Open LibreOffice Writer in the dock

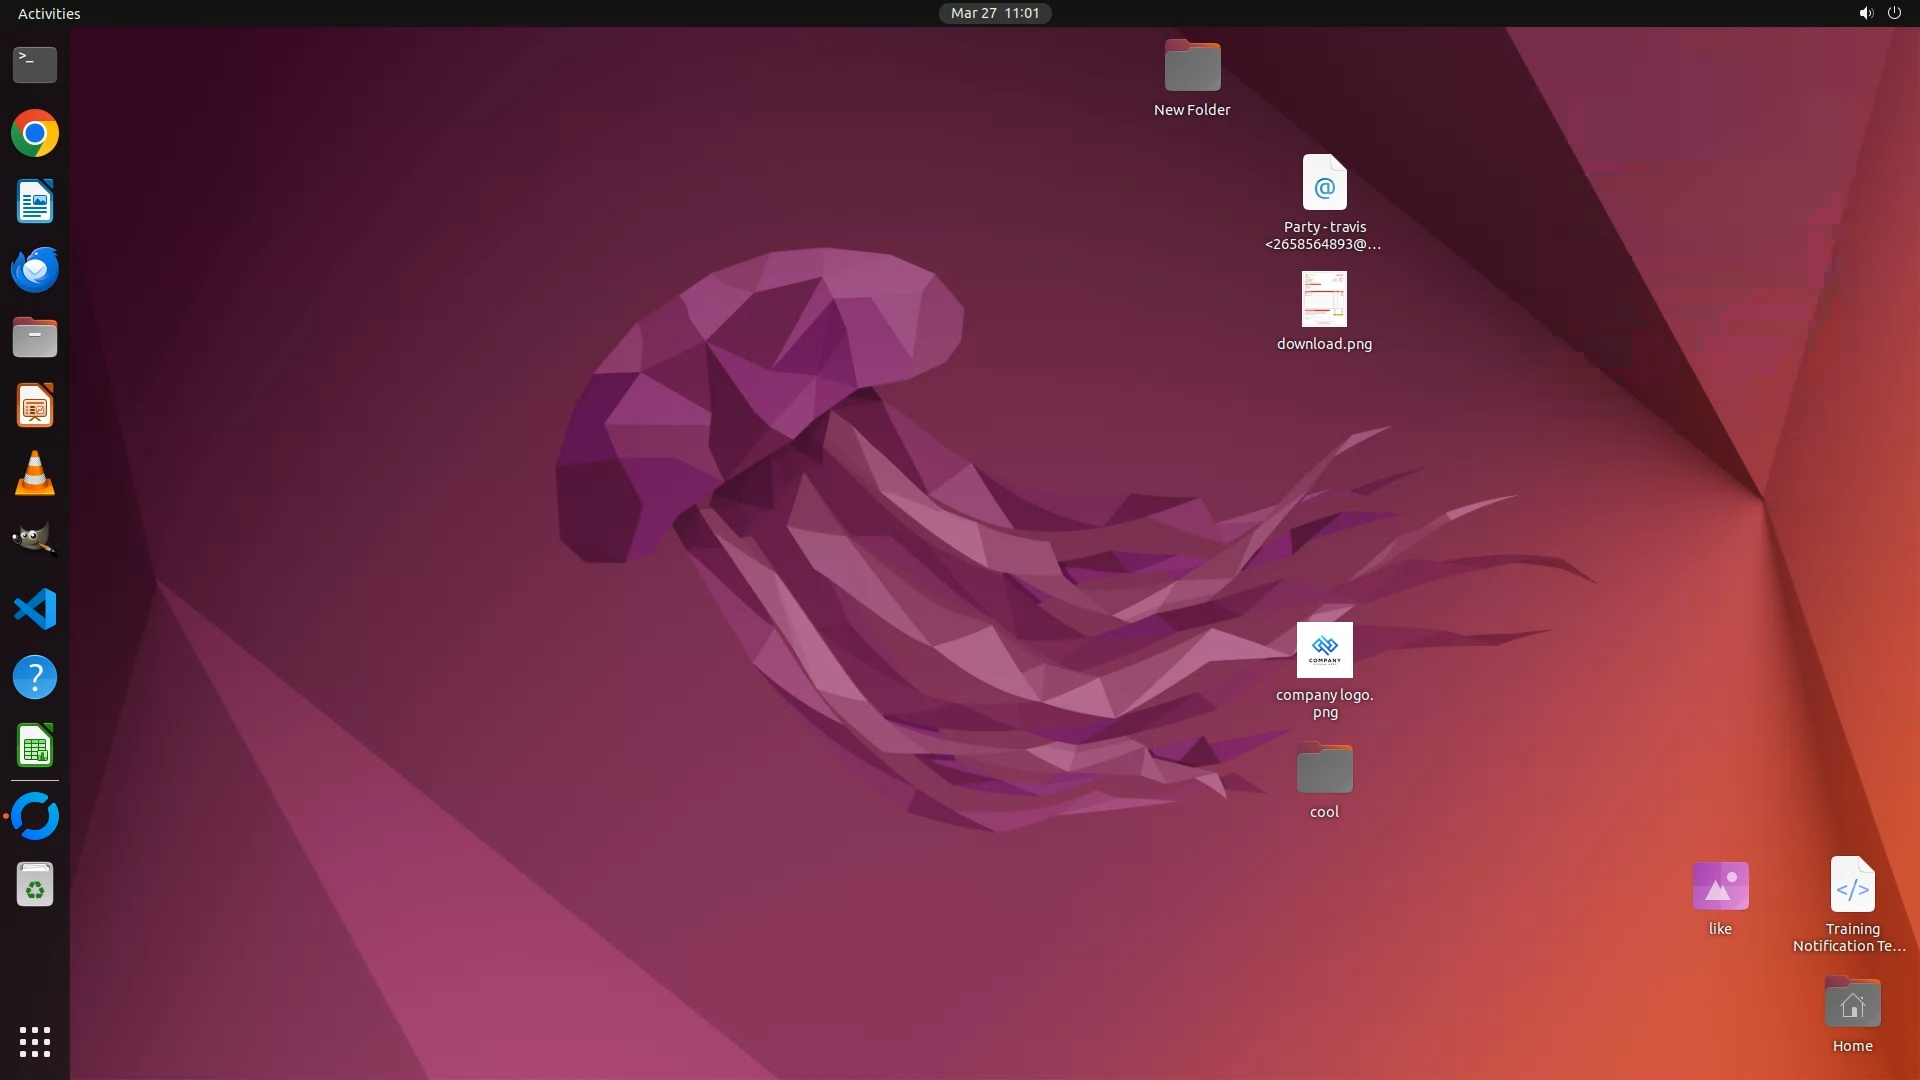click(x=35, y=202)
